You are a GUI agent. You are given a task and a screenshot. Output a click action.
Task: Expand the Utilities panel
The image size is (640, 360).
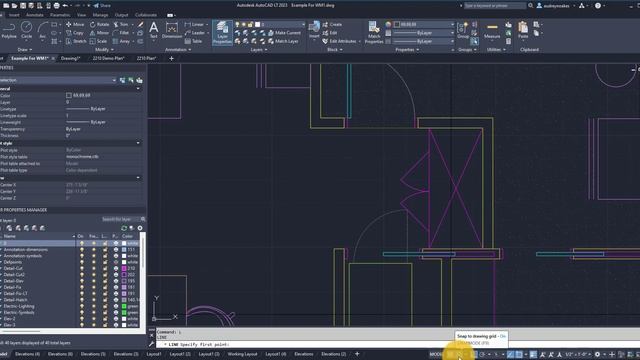496,50
